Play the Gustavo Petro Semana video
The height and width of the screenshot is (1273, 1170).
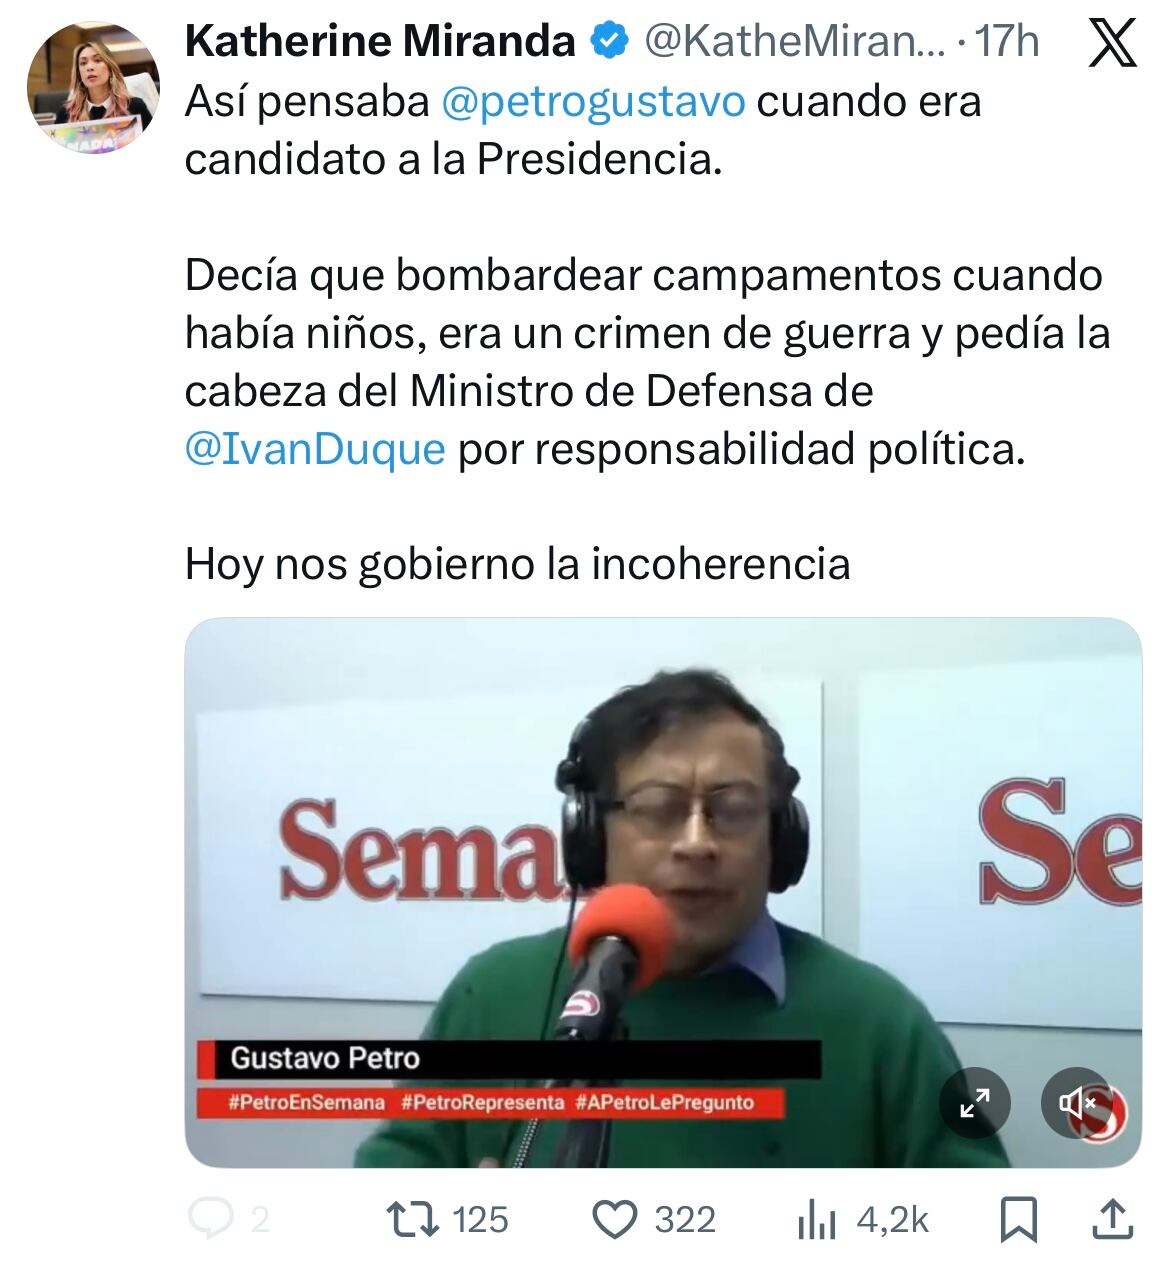[663, 892]
